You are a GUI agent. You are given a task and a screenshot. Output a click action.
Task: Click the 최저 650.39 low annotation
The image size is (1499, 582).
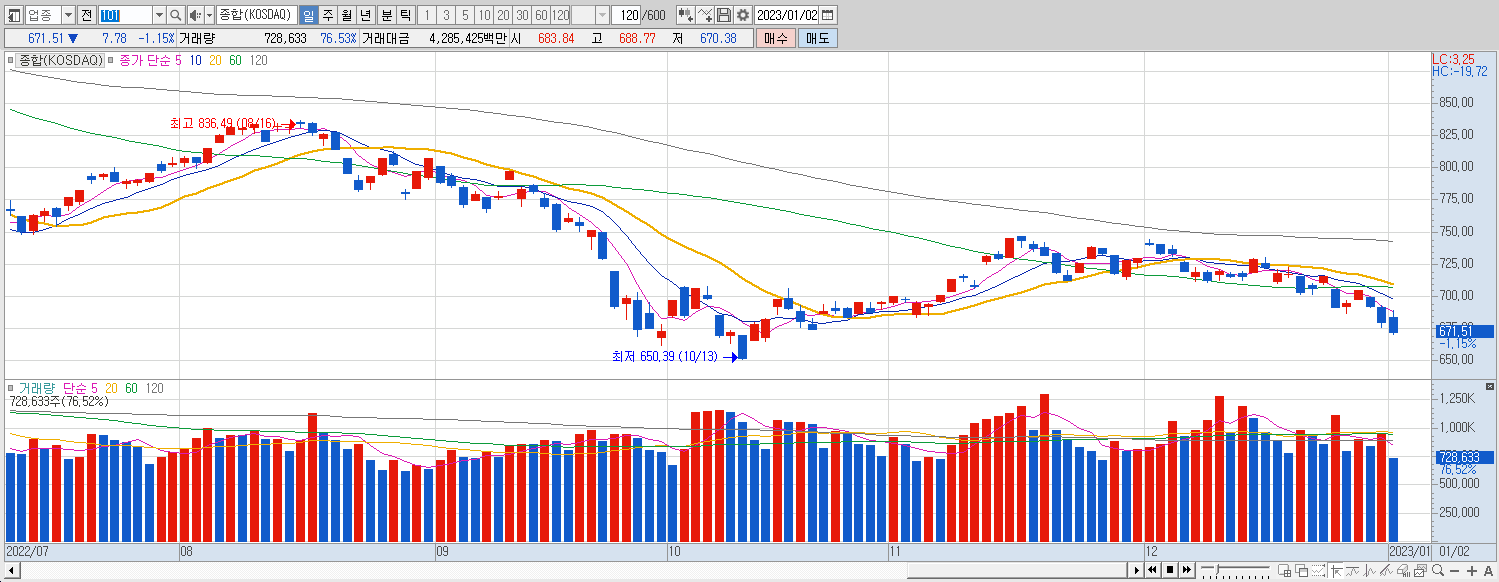tap(665, 356)
